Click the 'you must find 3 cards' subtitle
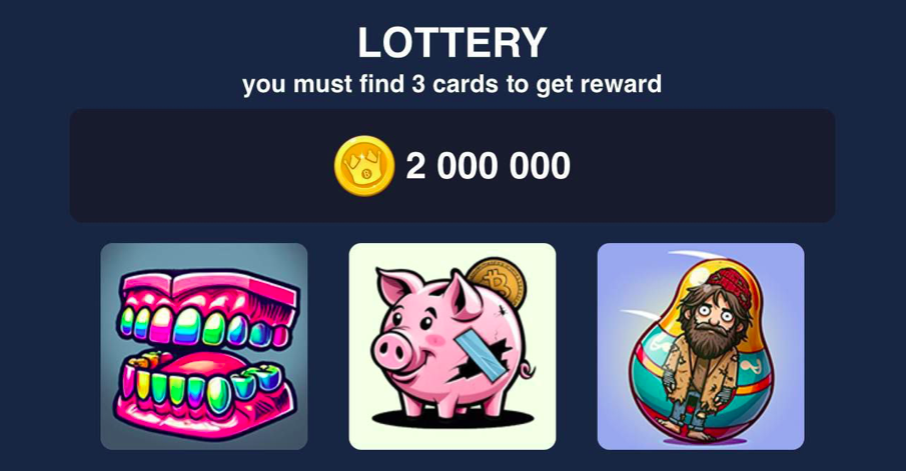 click(x=452, y=84)
